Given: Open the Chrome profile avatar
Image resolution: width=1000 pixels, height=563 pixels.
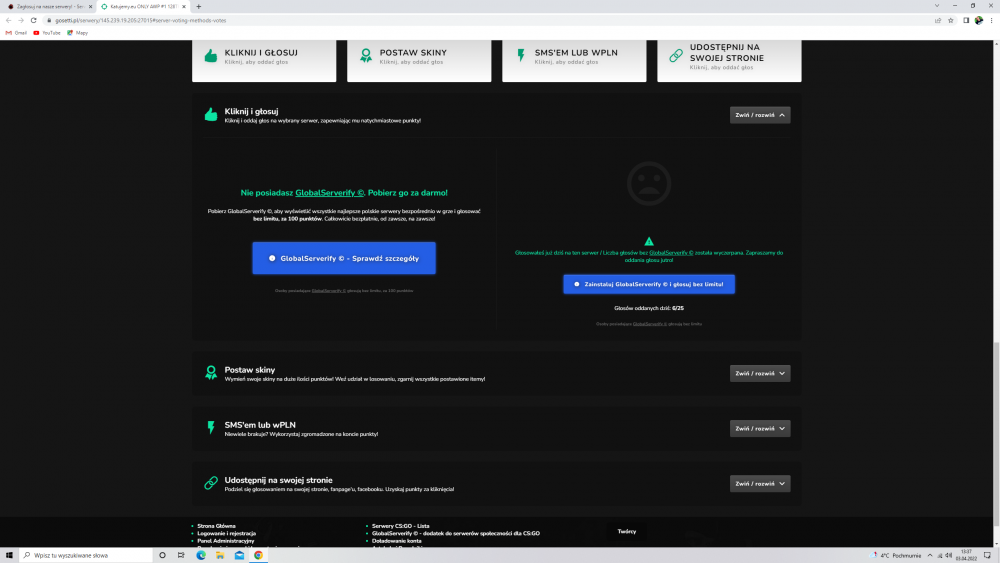Looking at the screenshot, I should [x=979, y=20].
